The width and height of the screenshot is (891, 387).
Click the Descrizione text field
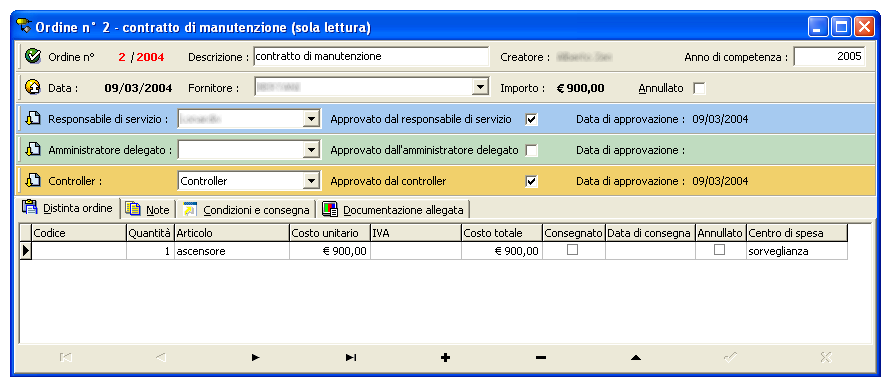coord(370,56)
